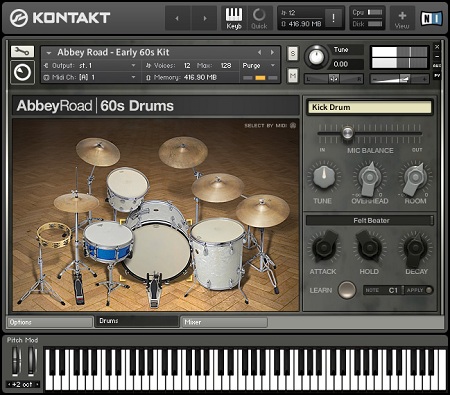This screenshot has width=450, height=395.
Task: Switch to the Options tab
Action: (x=50, y=322)
